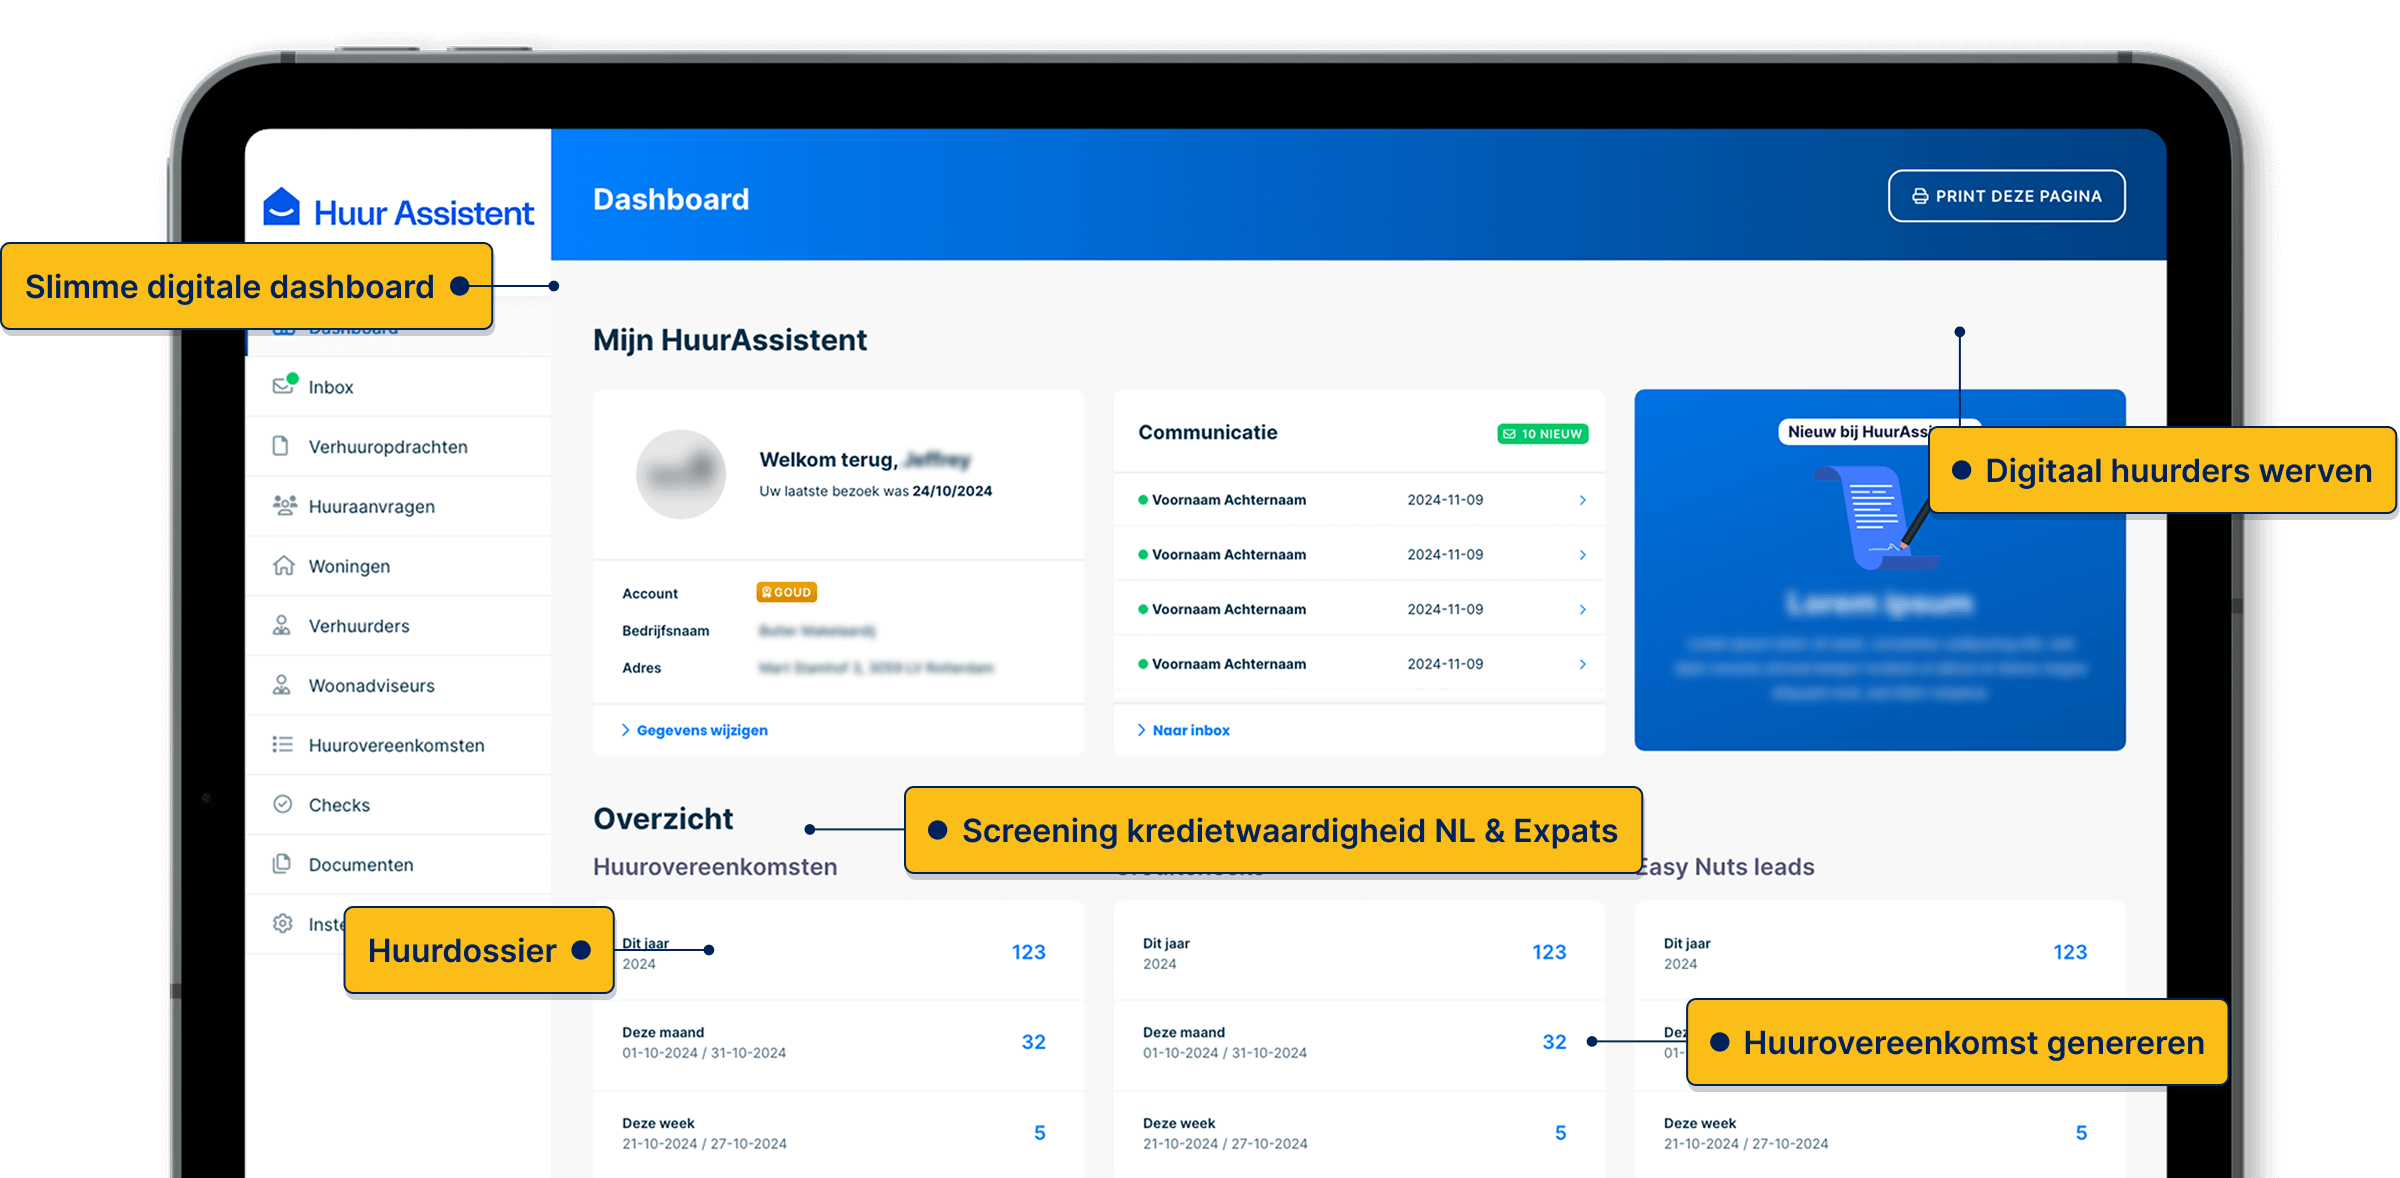Click Huurovereenkomsten Deze week value 5
Screen dimensions: 2400x1178
click(1040, 1133)
